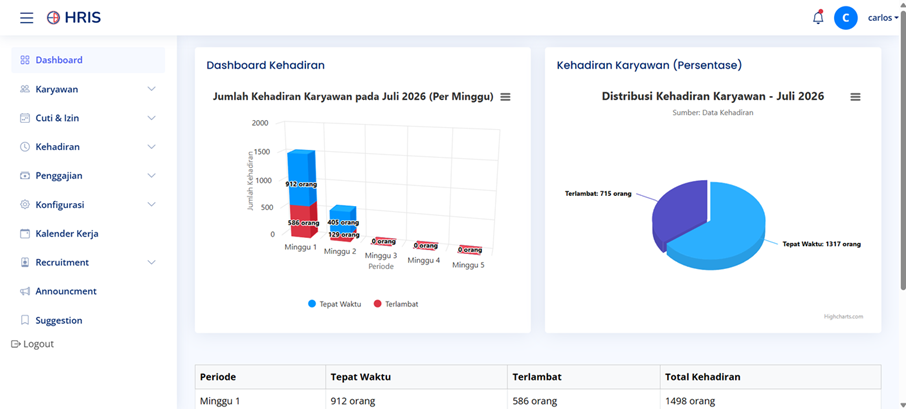
Task: Click the Periode column header
Action: [260, 377]
